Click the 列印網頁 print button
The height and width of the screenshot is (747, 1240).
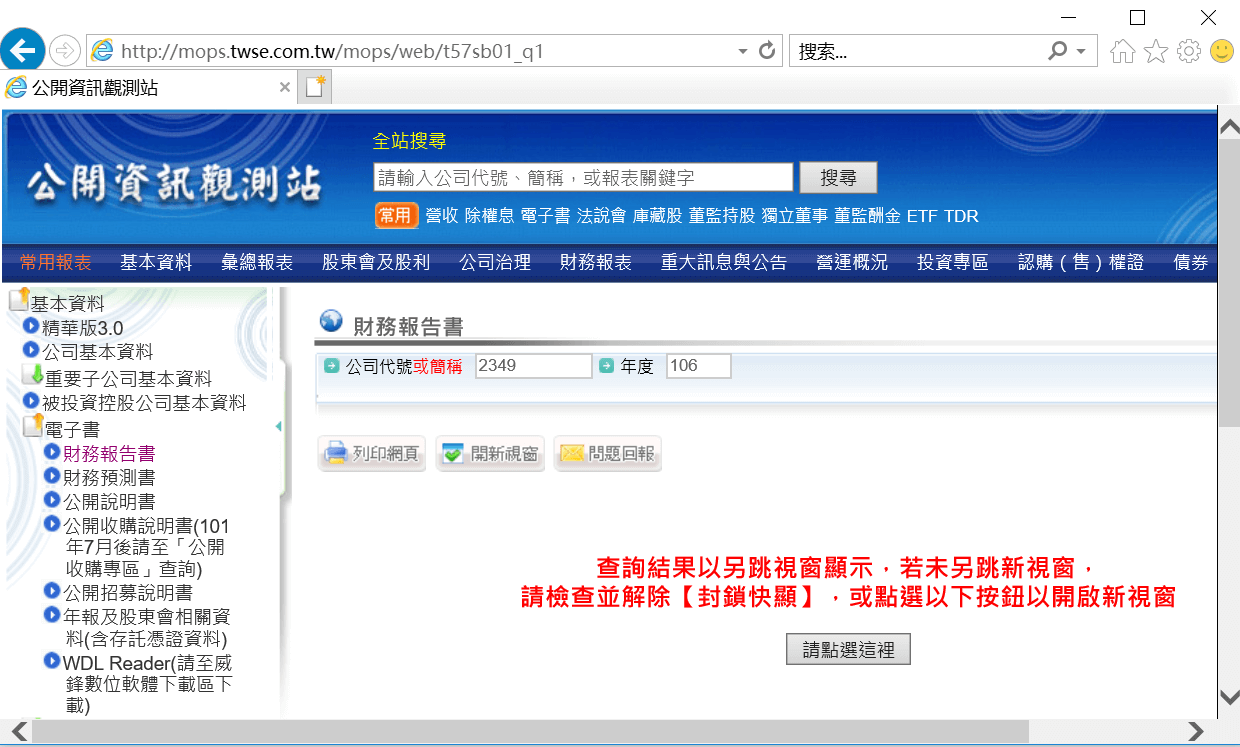(x=372, y=454)
